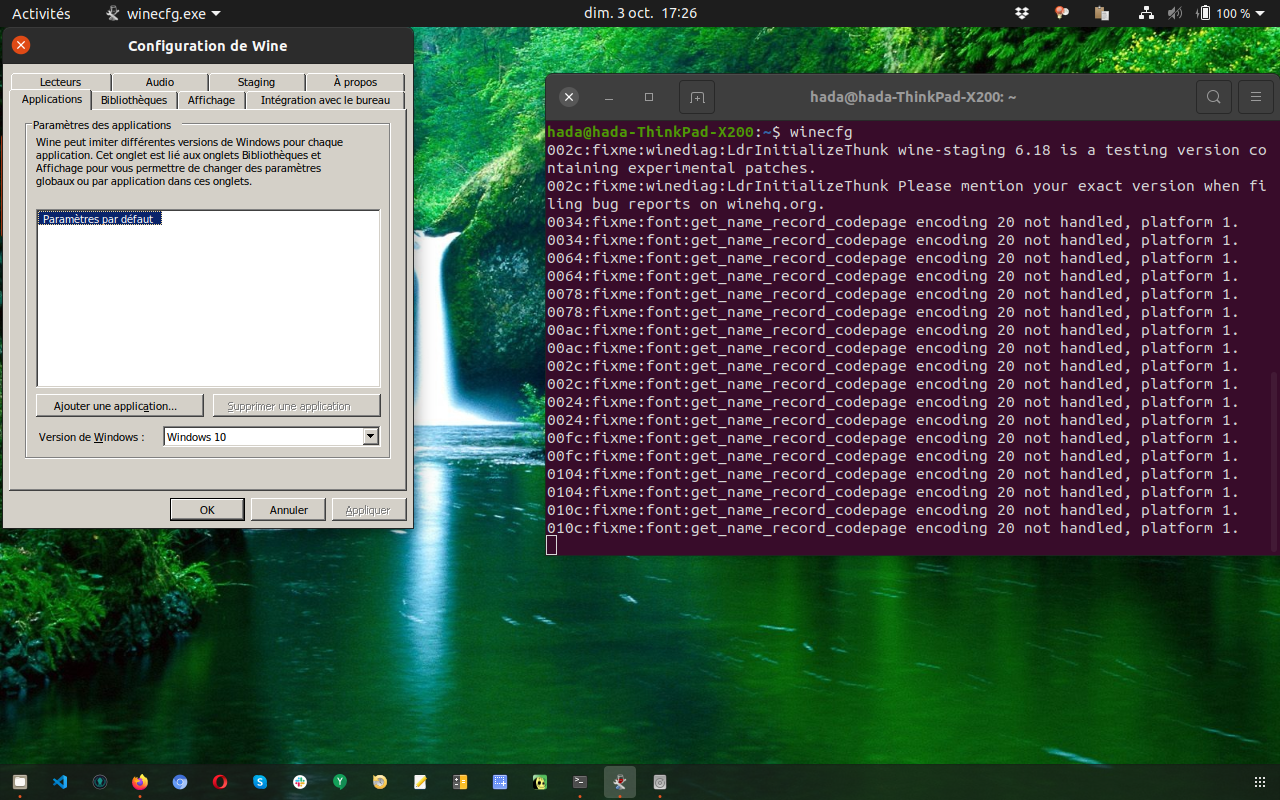
Task: Open the disk drive icon in the dock
Action: (660, 782)
